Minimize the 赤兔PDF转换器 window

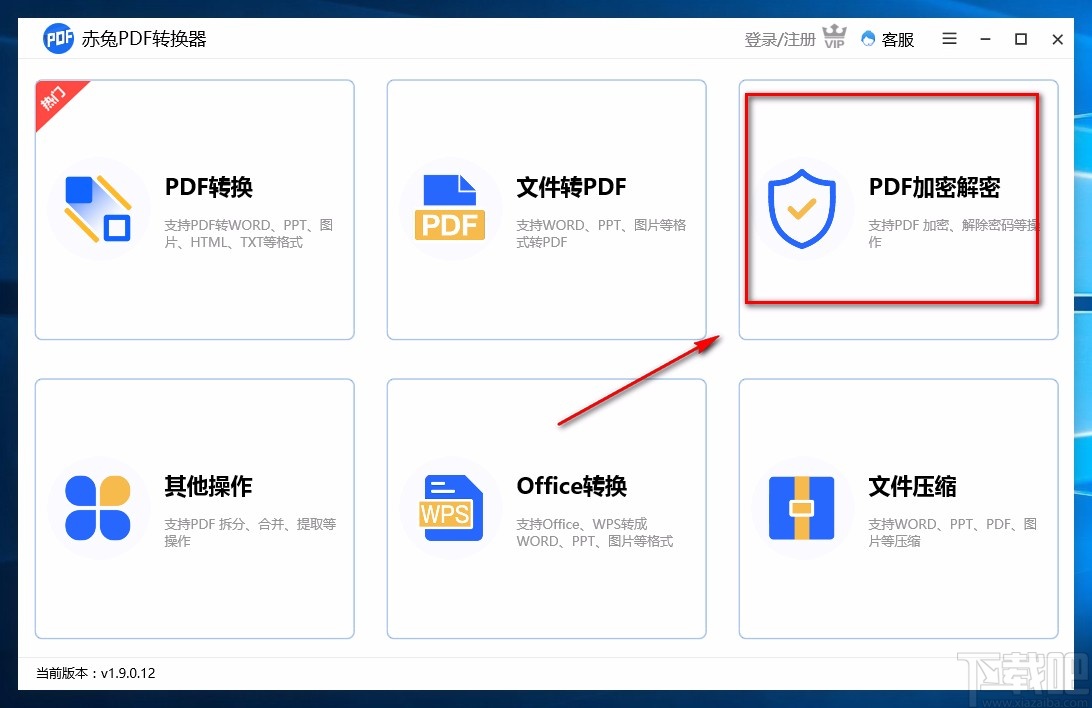985,39
